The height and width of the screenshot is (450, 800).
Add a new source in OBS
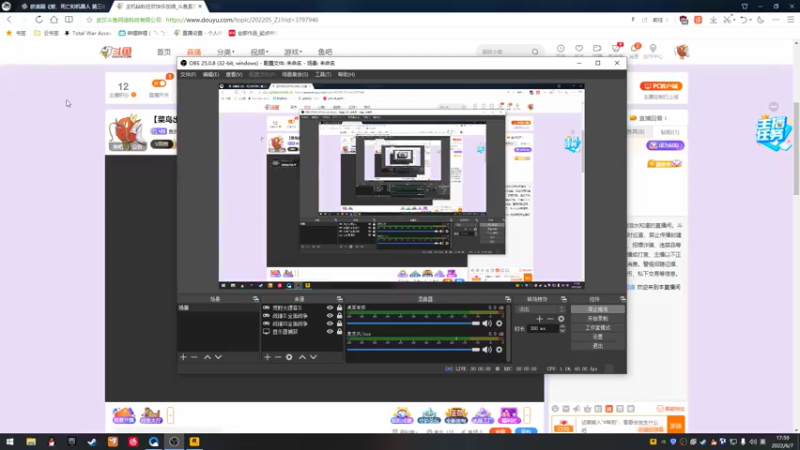(x=267, y=357)
